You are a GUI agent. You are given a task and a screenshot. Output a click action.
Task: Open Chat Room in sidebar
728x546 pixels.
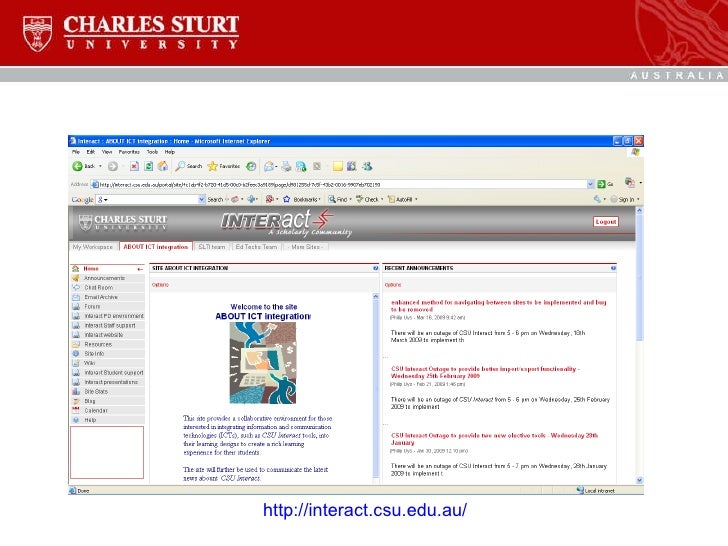107,288
